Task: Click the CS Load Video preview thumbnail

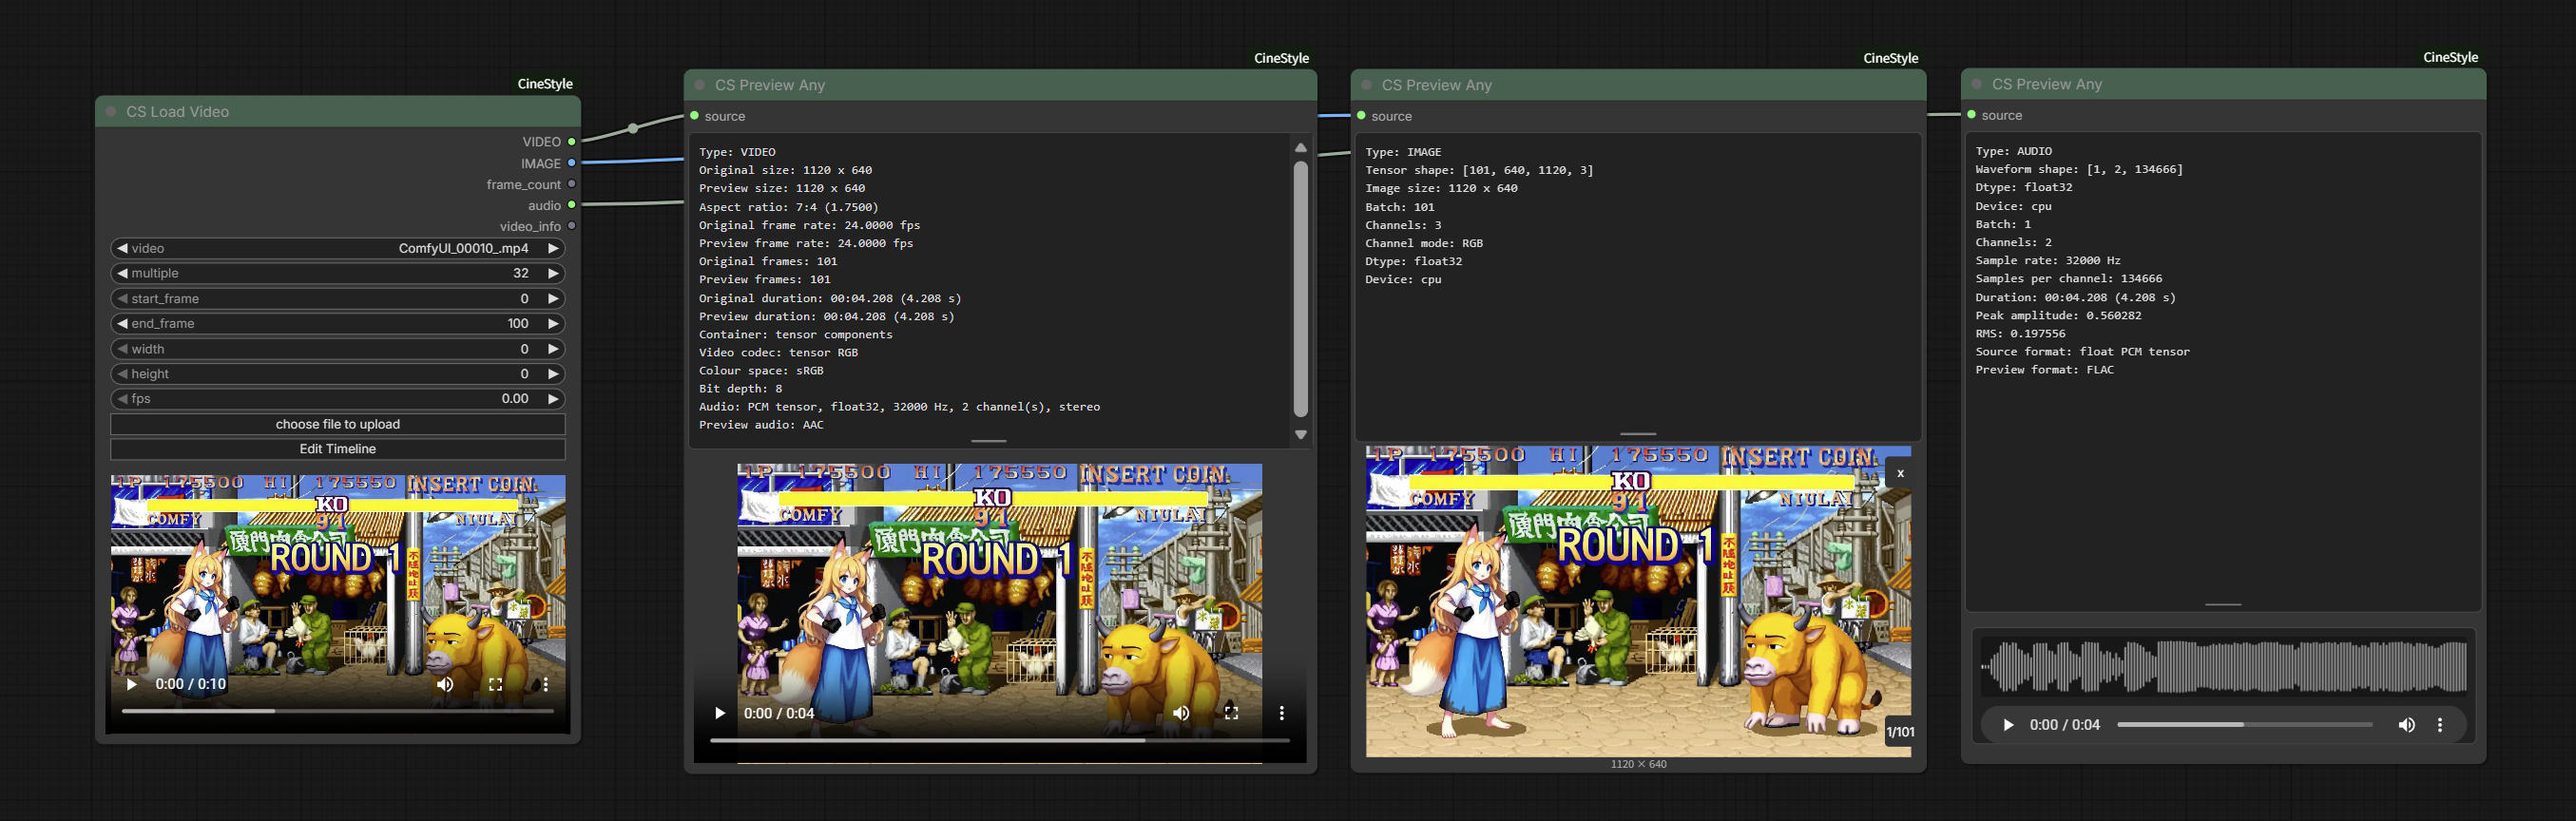Action: coord(338,604)
